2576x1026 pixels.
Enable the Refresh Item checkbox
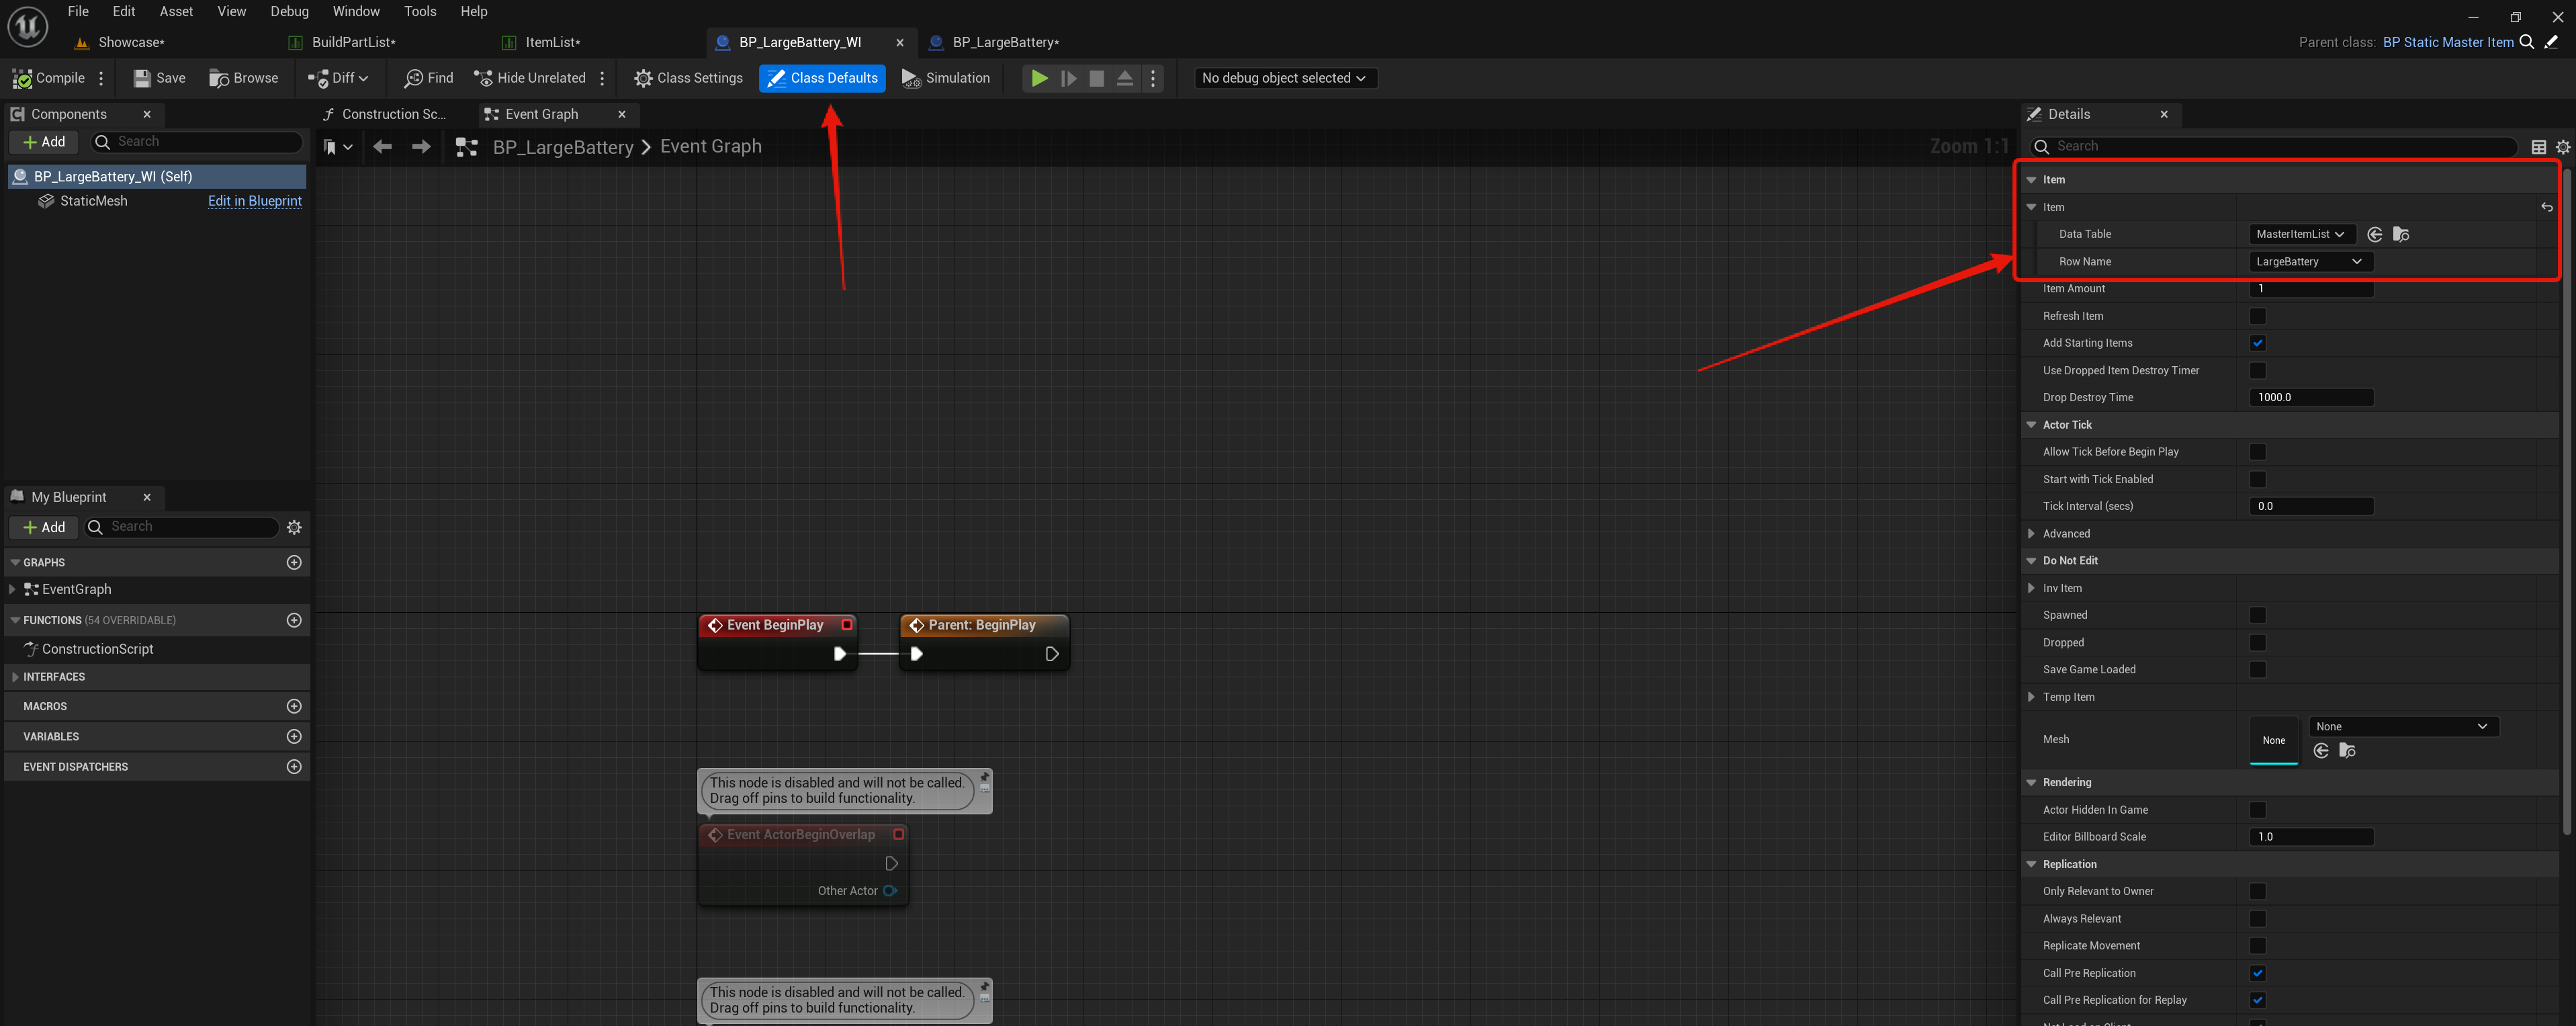click(x=2257, y=316)
